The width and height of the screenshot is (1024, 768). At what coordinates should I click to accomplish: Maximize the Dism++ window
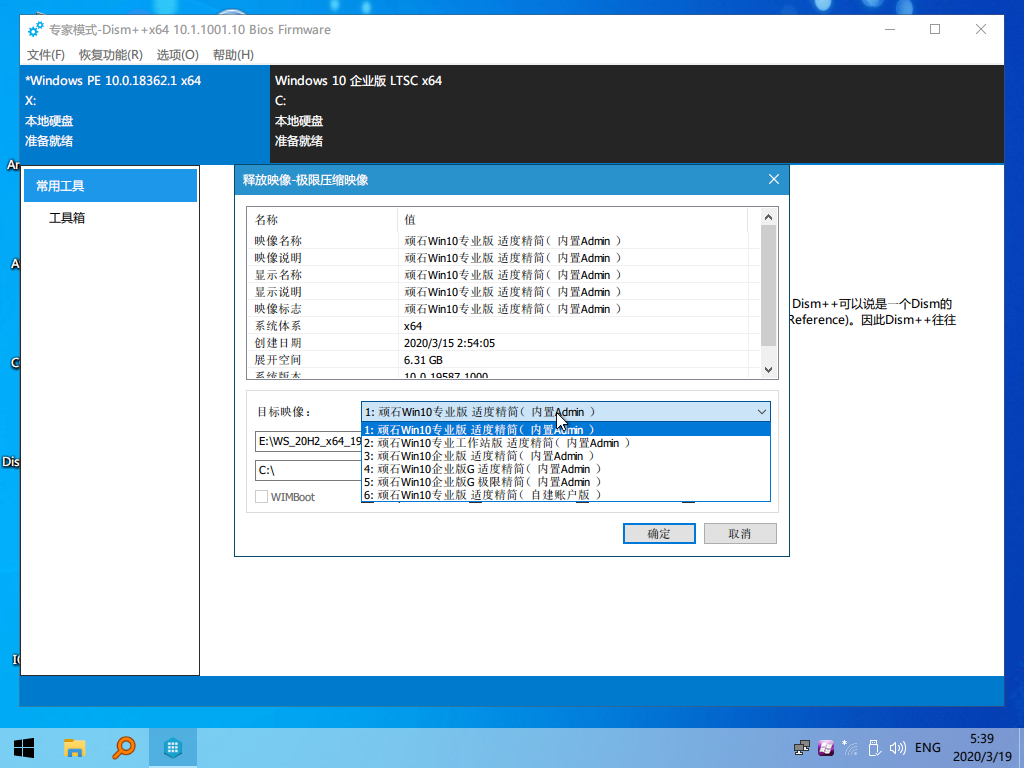tap(935, 29)
